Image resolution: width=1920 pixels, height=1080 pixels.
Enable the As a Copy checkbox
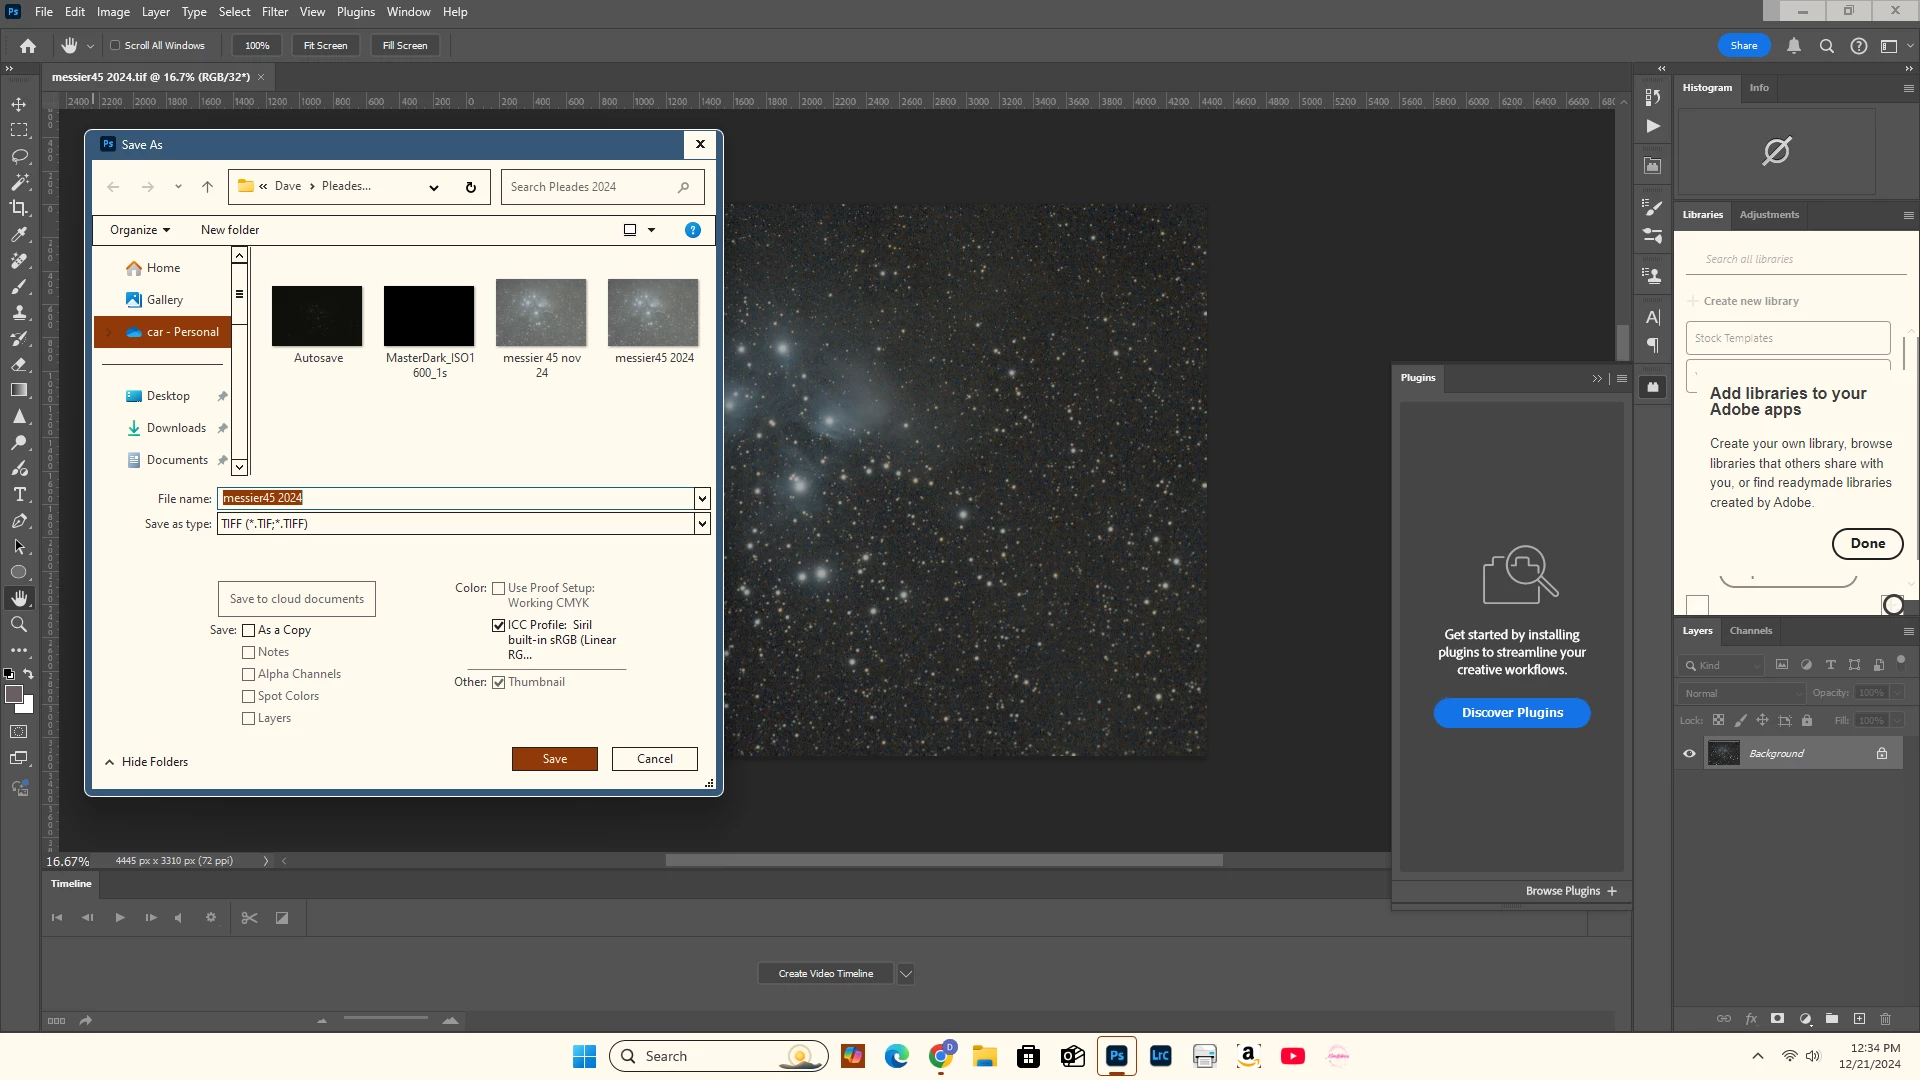pos(249,630)
